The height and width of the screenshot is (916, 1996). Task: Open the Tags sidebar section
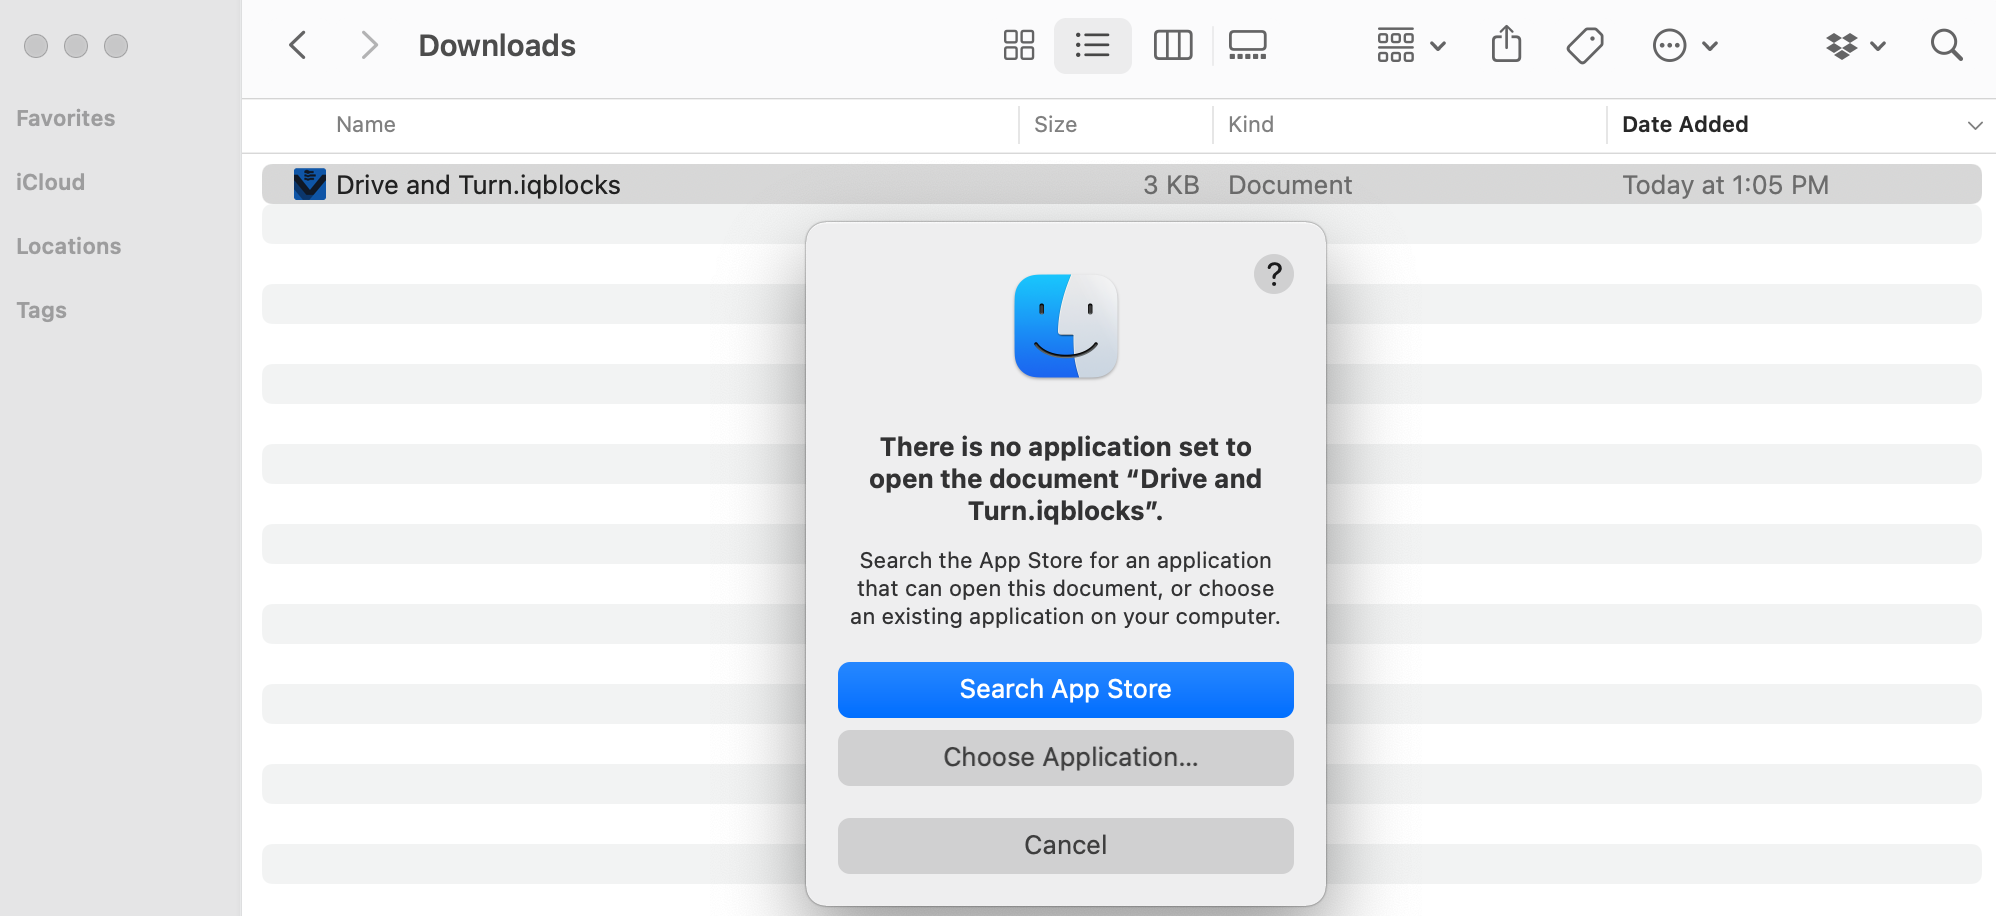(41, 310)
